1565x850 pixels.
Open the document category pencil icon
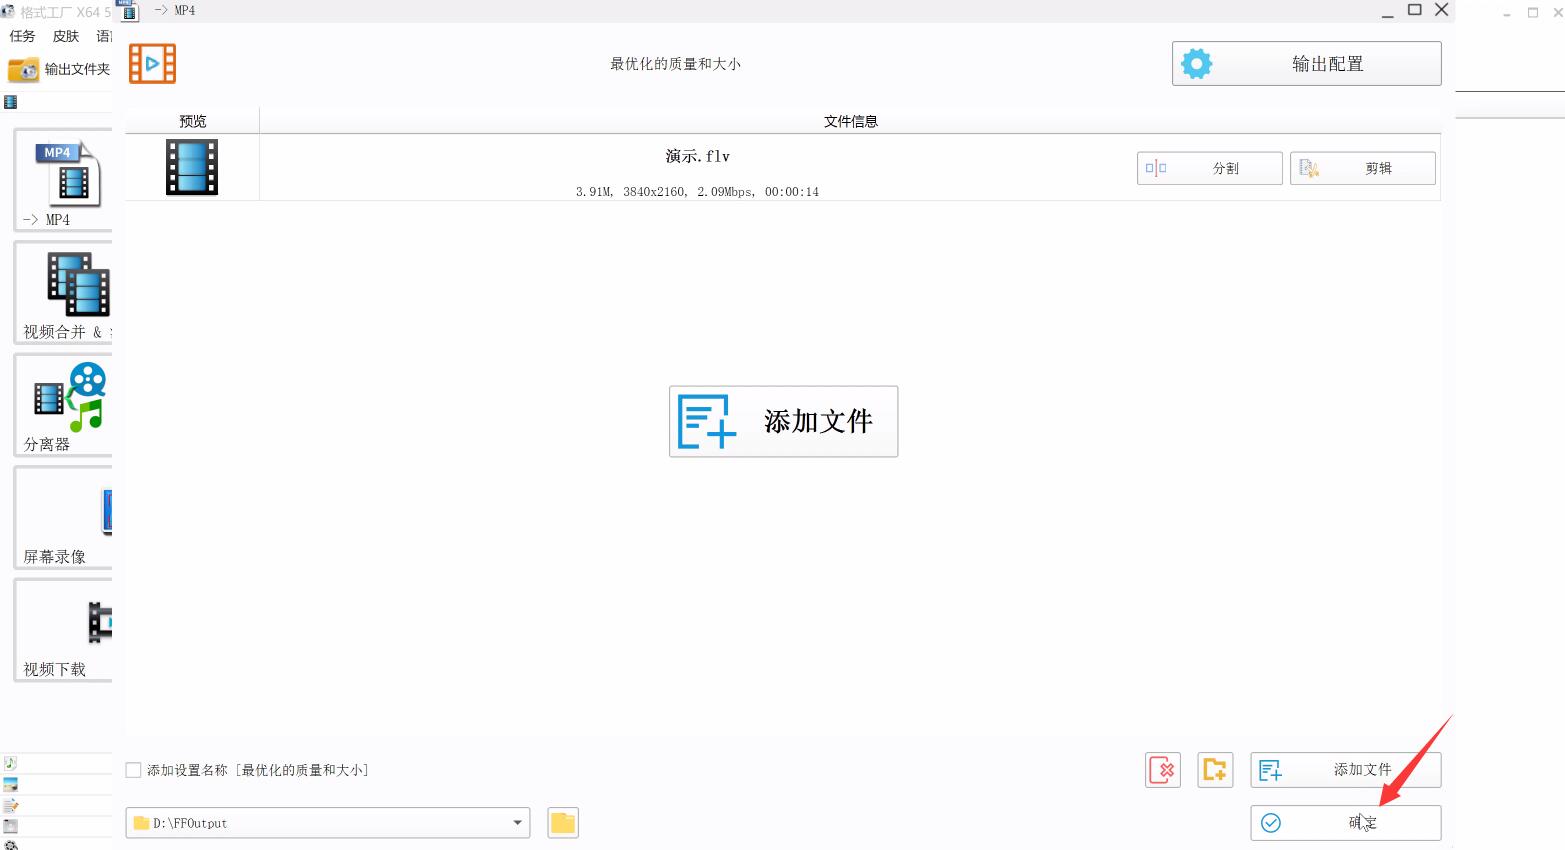tap(10, 806)
